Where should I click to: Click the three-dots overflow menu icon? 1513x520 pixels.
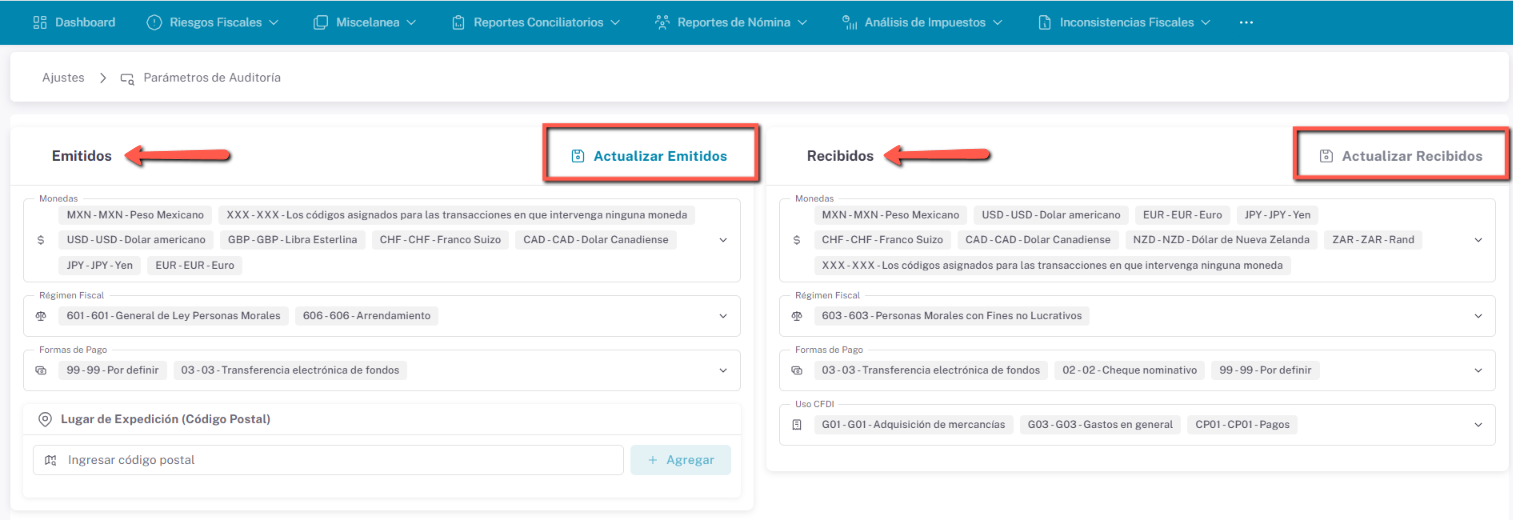(x=1246, y=22)
